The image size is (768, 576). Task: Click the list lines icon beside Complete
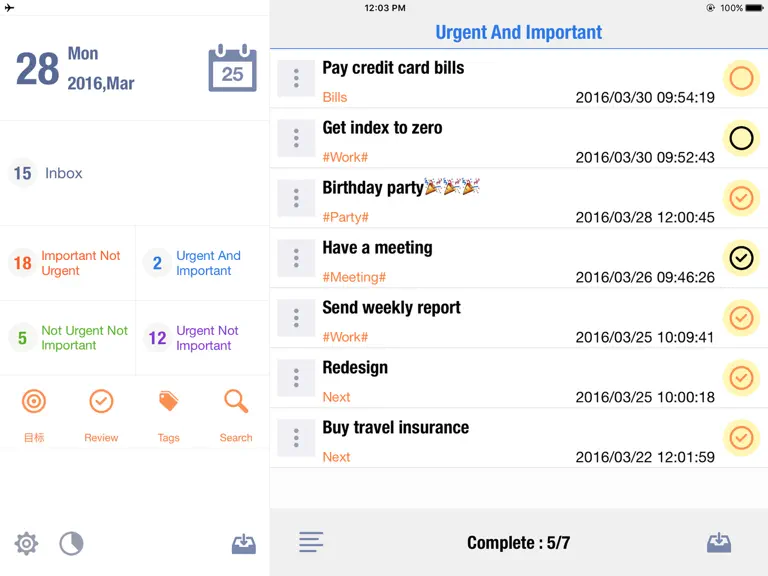coord(311,542)
